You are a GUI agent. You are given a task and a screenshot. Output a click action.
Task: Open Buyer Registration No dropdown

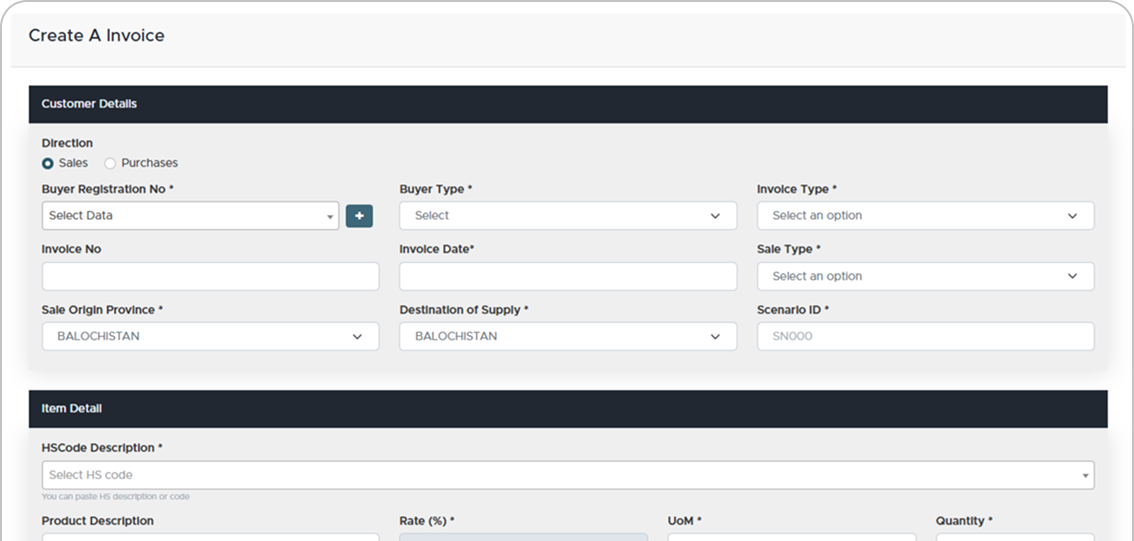(190, 215)
